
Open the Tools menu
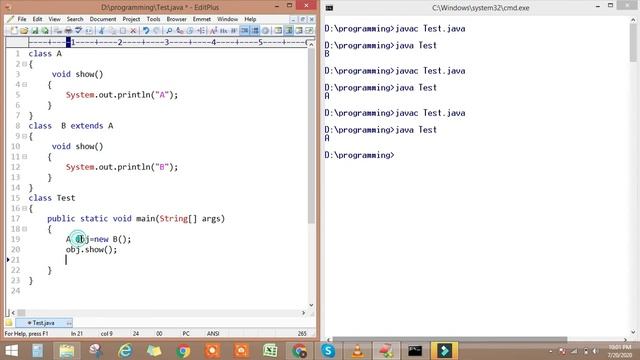[x=153, y=19]
